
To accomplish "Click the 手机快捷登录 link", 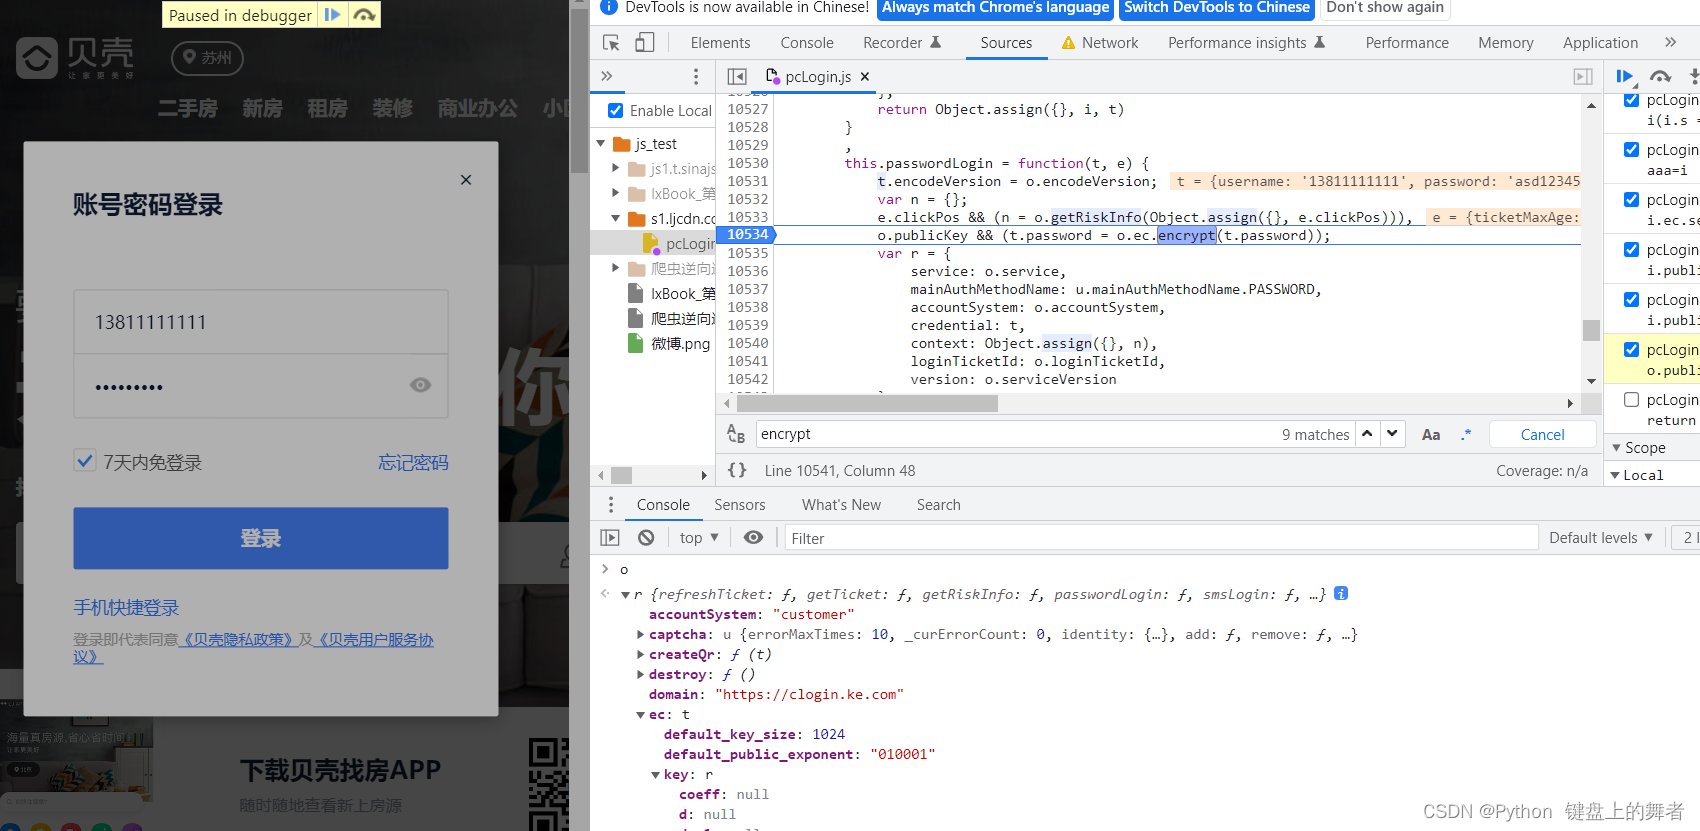I will [x=126, y=607].
